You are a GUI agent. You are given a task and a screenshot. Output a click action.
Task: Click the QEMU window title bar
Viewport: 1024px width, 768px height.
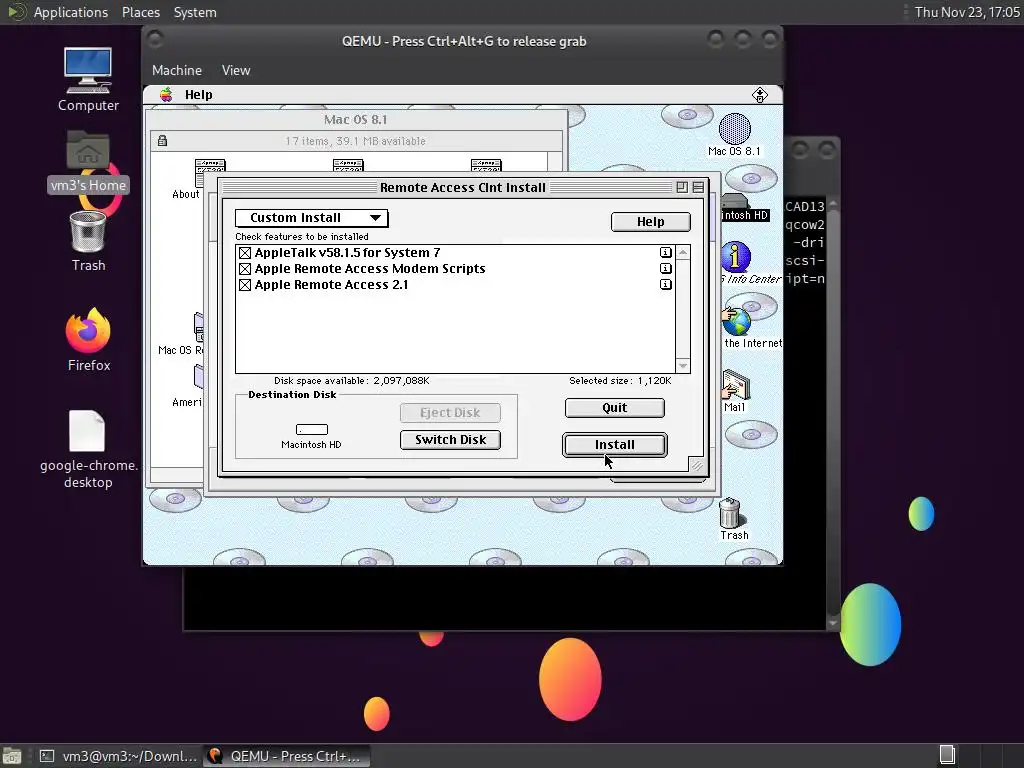(464, 41)
